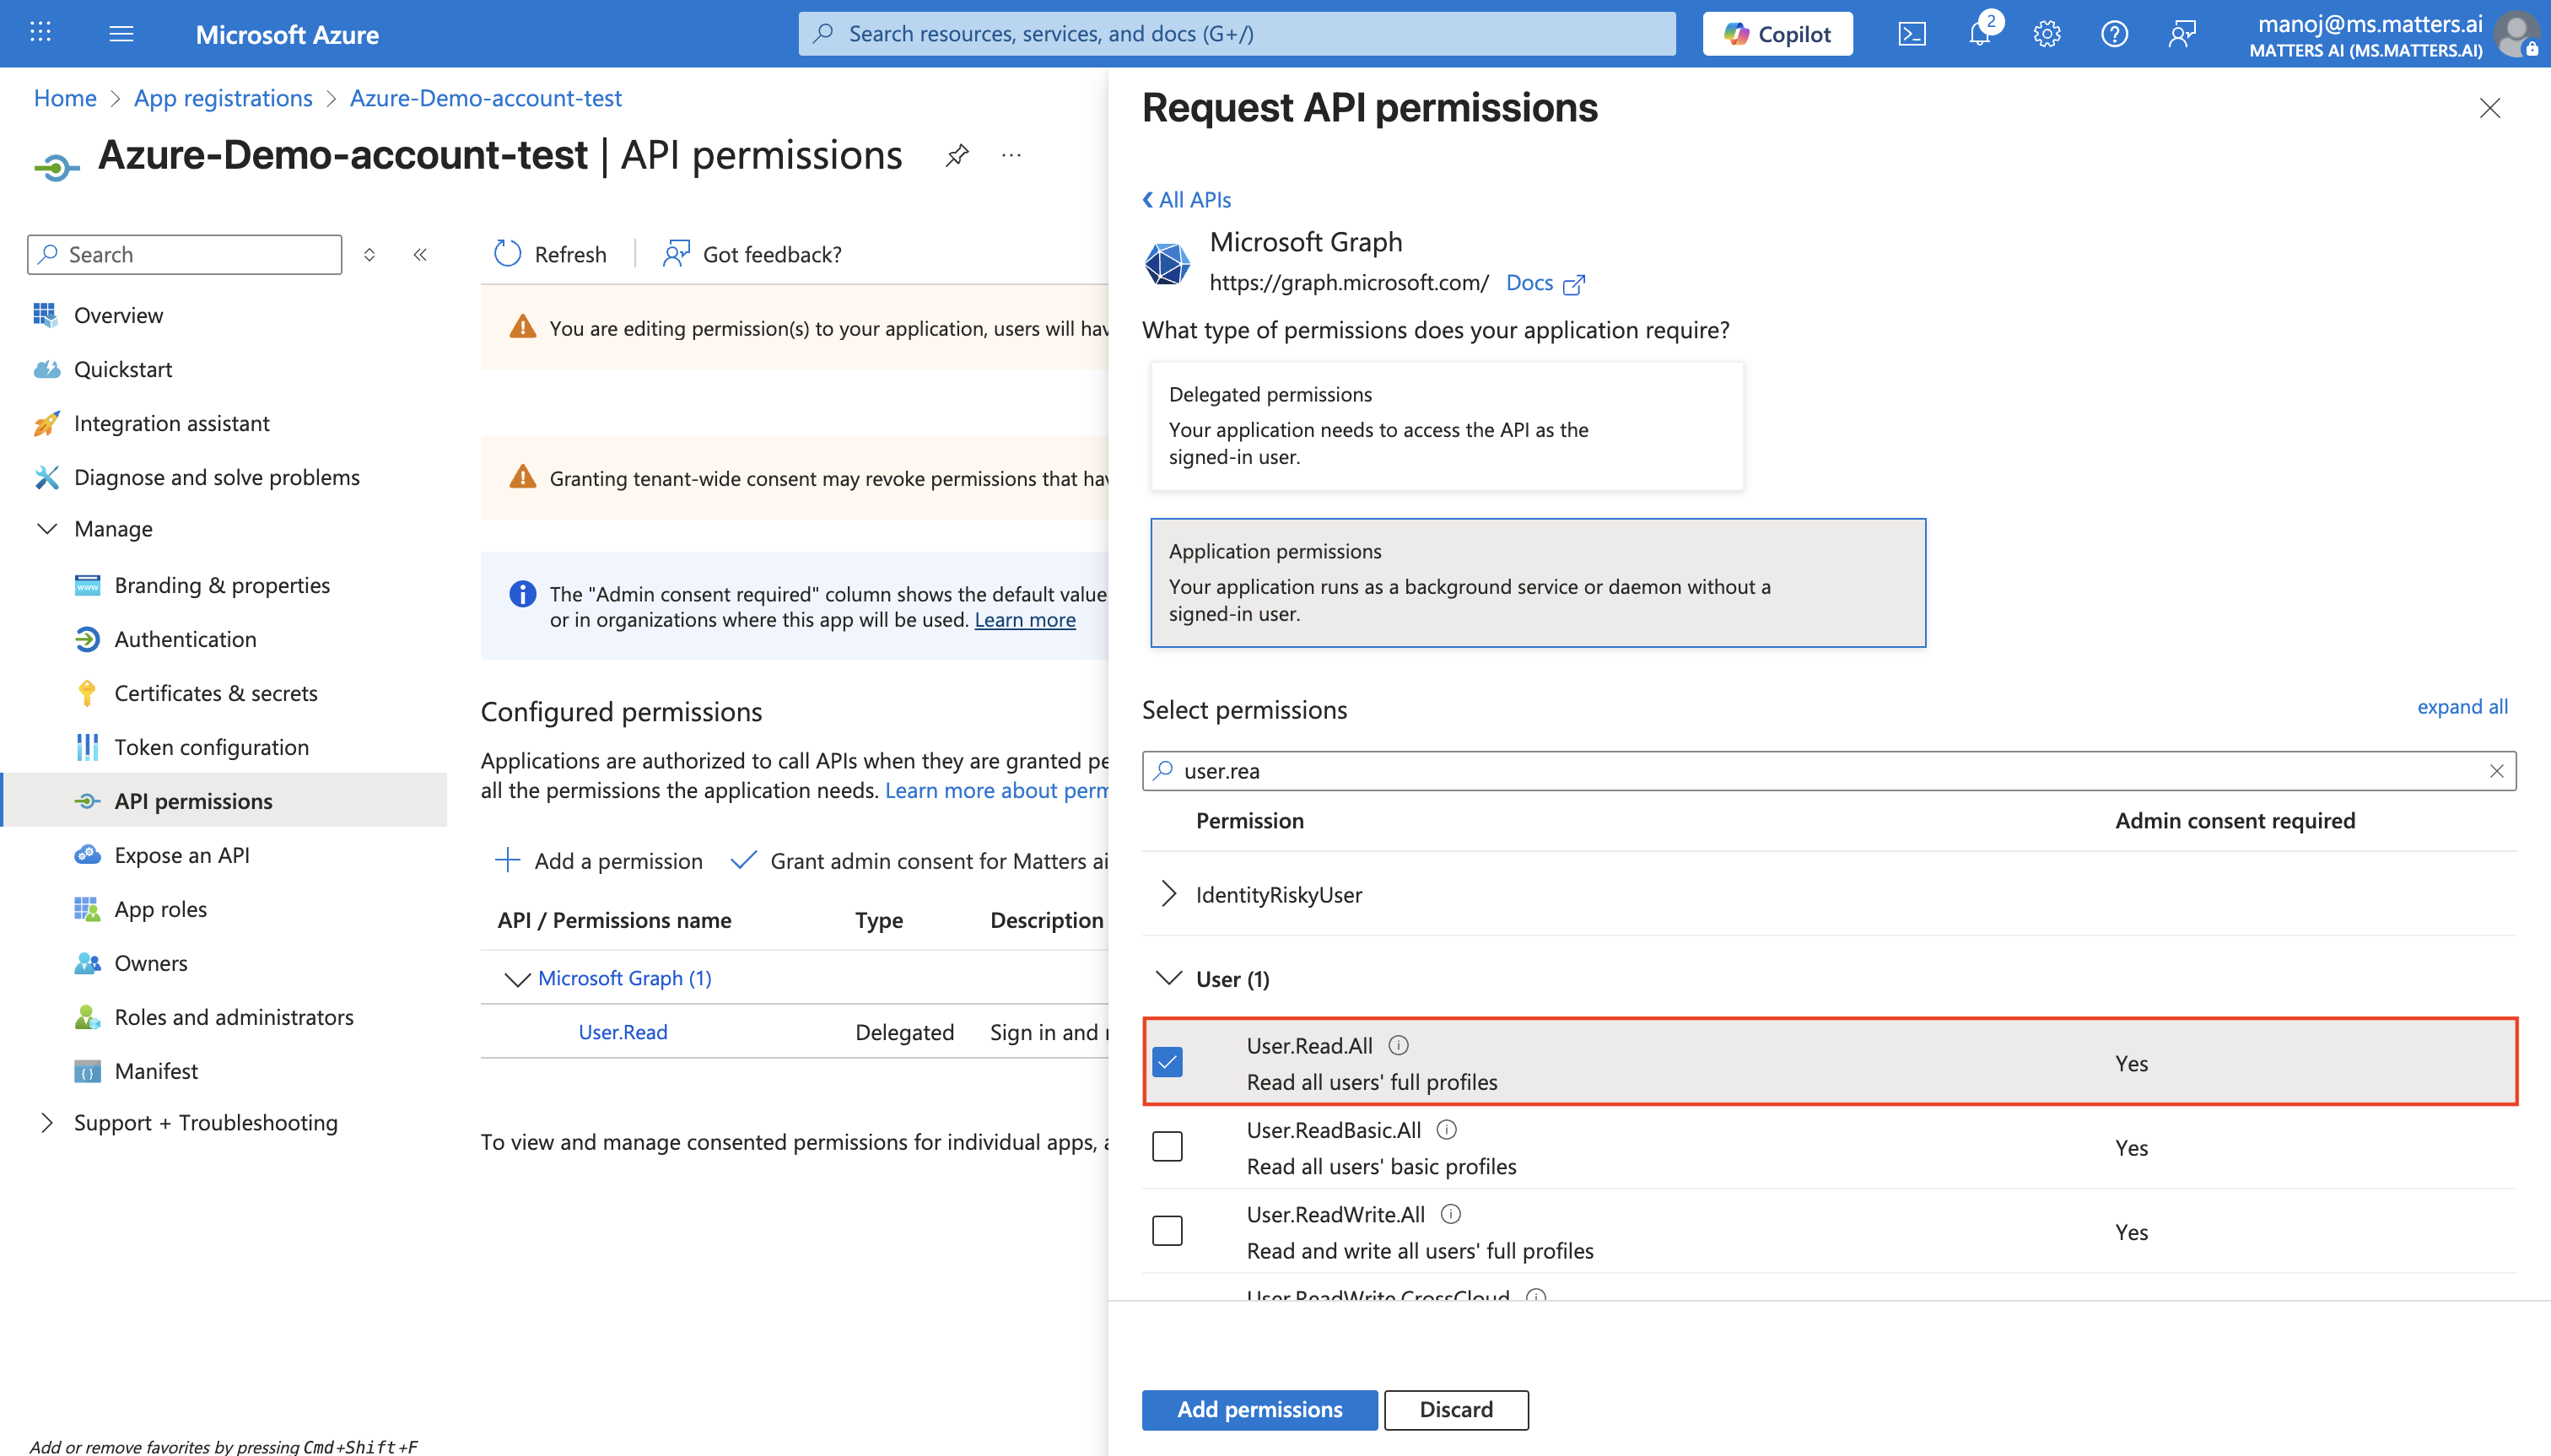Click expand all link
Image resolution: width=2551 pixels, height=1456 pixels.
tap(2462, 707)
